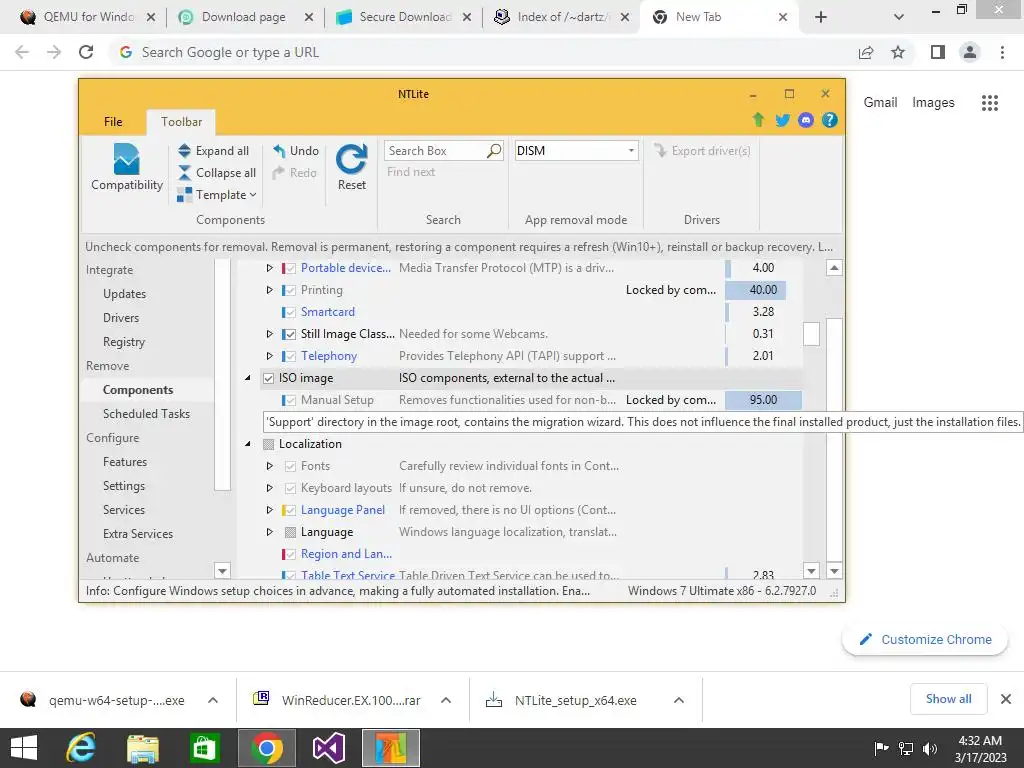Image resolution: width=1024 pixels, height=768 pixels.
Task: Uncheck the ISO image checkbox
Action: pyautogui.click(x=268, y=378)
